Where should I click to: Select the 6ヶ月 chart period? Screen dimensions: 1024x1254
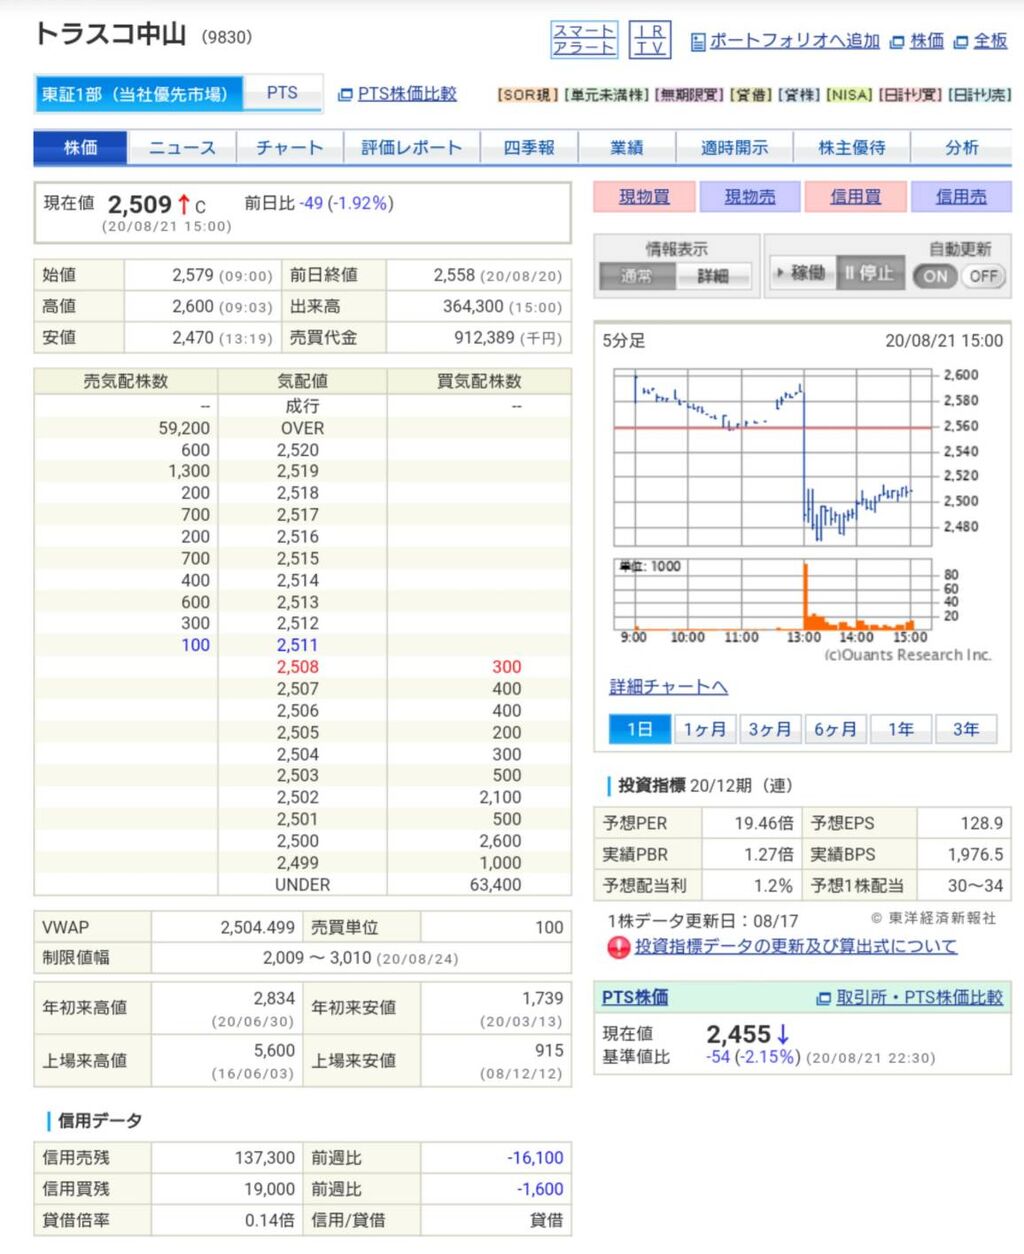tap(835, 729)
